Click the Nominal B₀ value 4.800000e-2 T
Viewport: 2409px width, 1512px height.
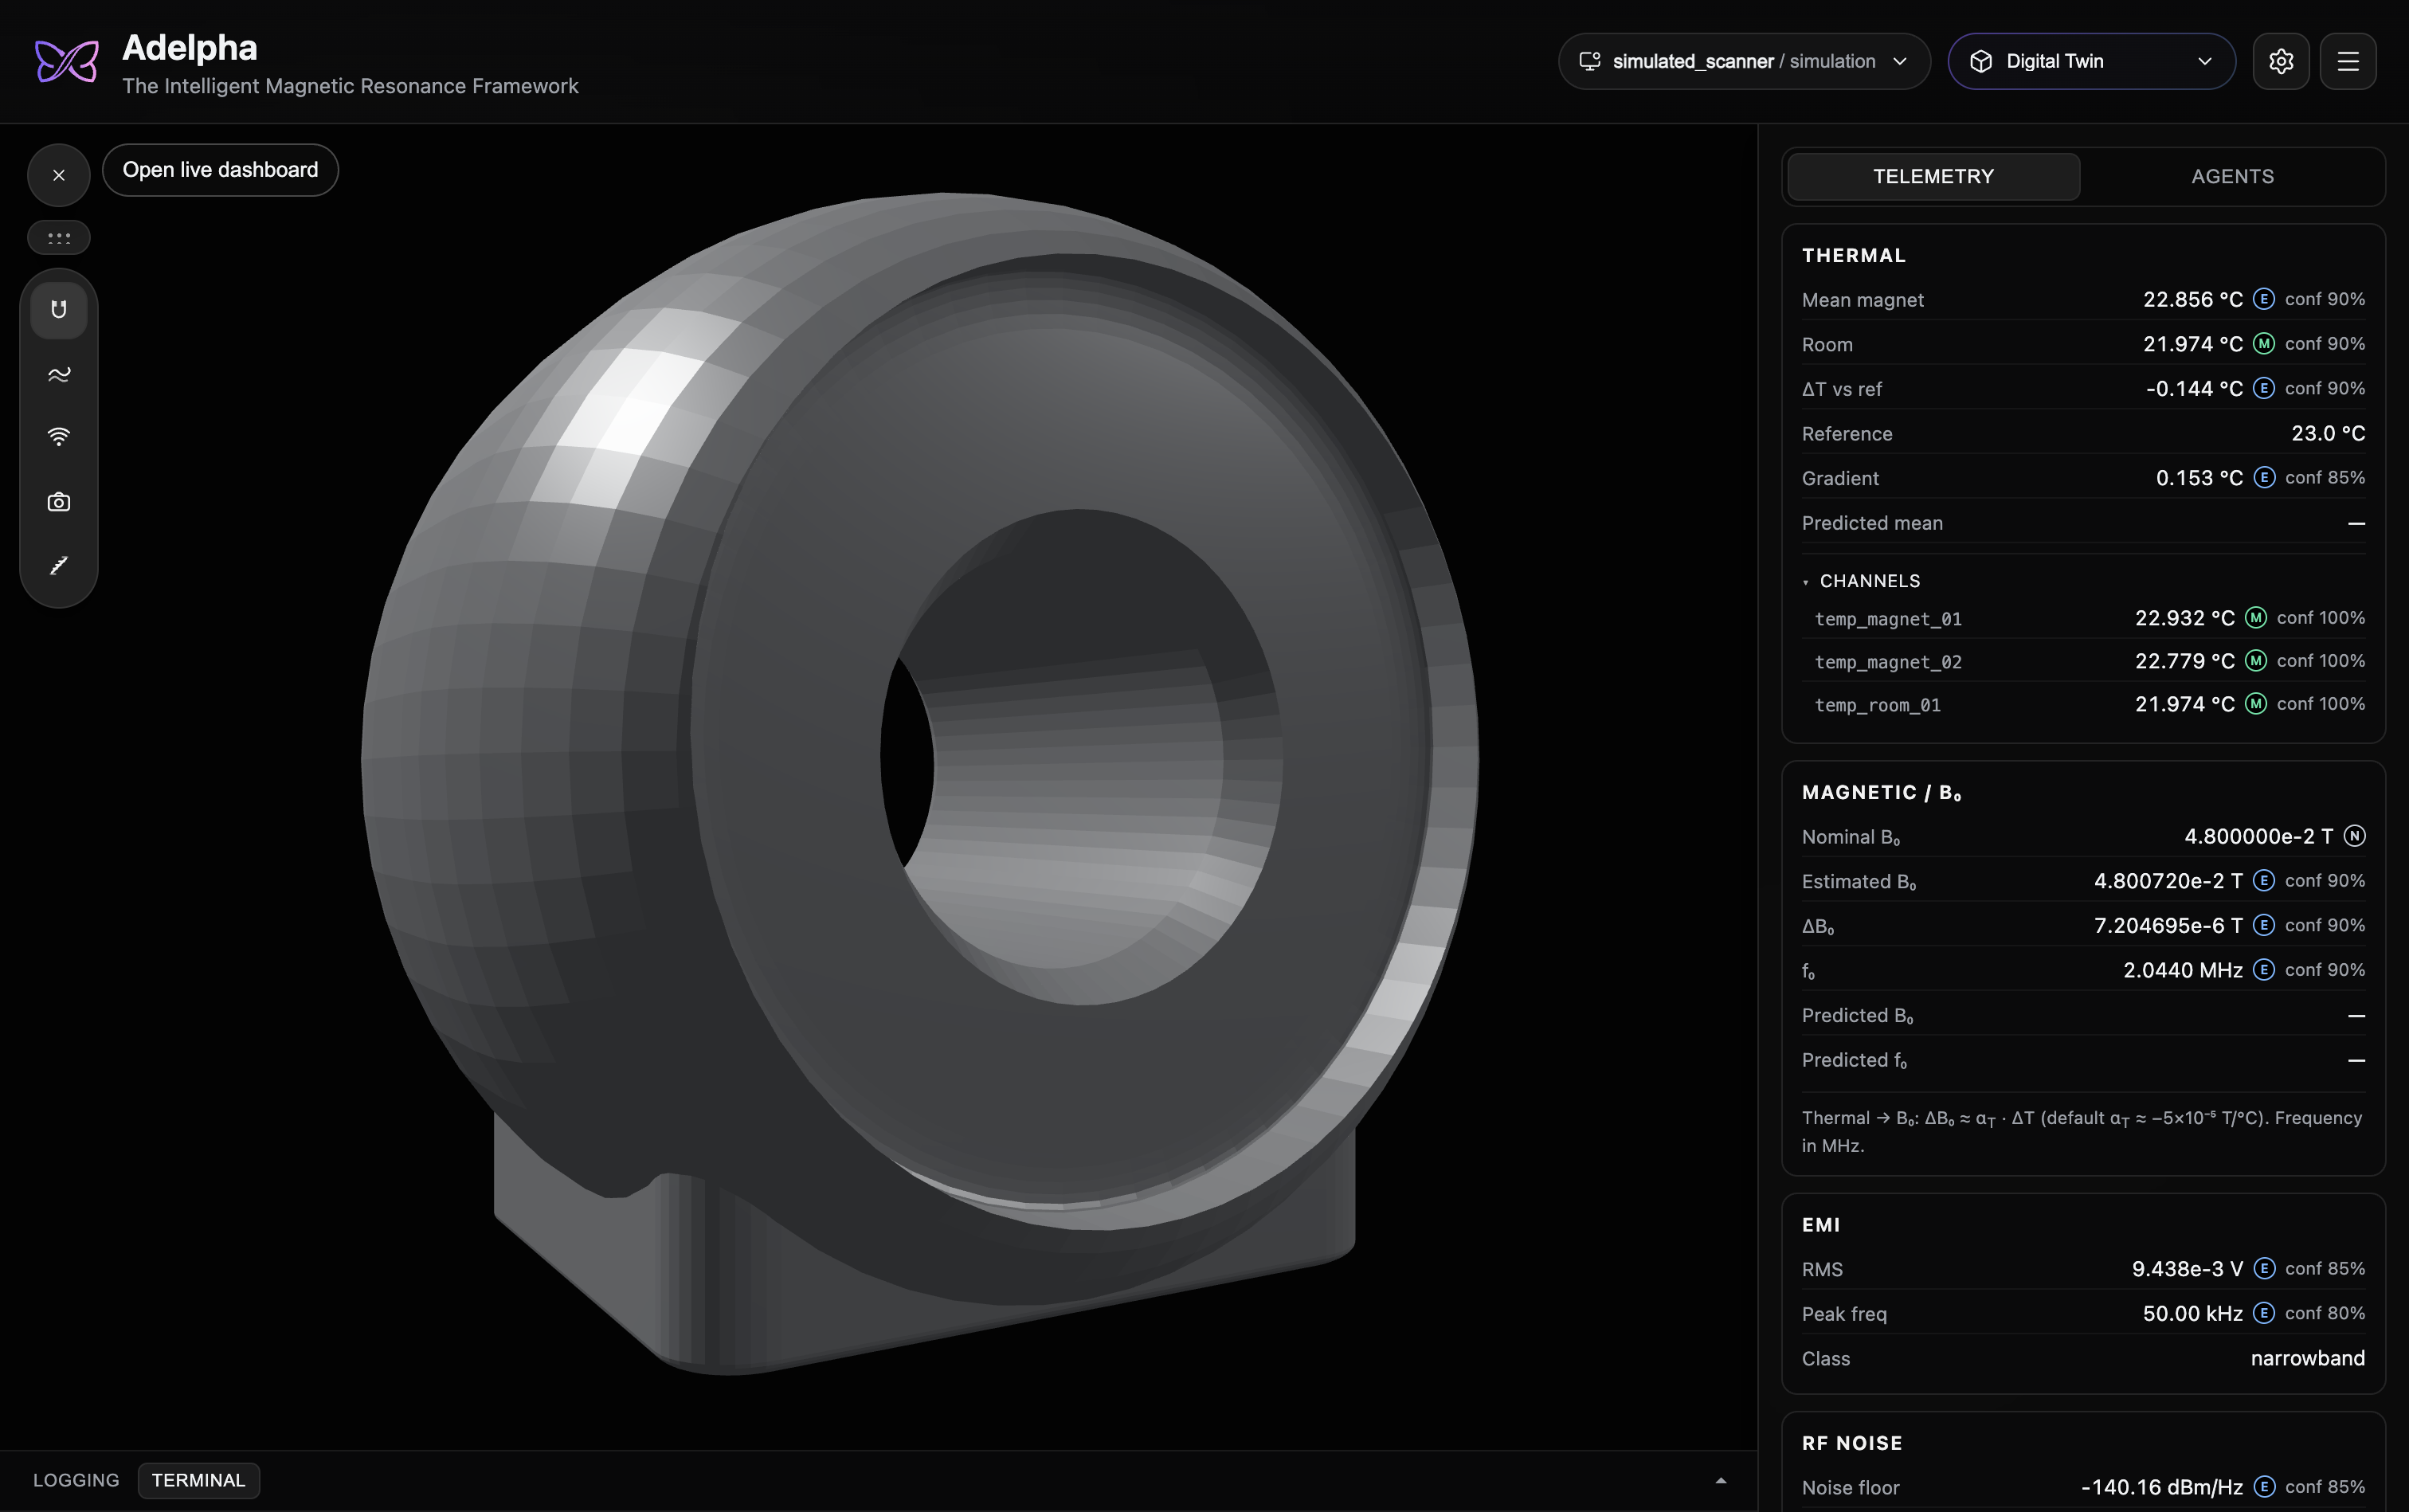pos(2259,836)
